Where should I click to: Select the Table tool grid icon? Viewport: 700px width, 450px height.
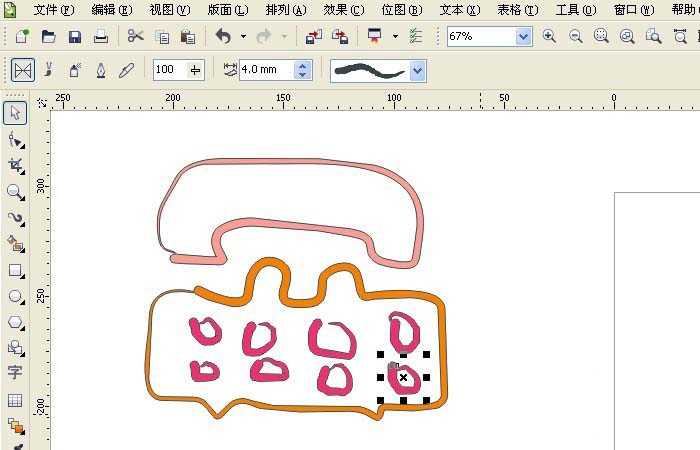pos(15,400)
